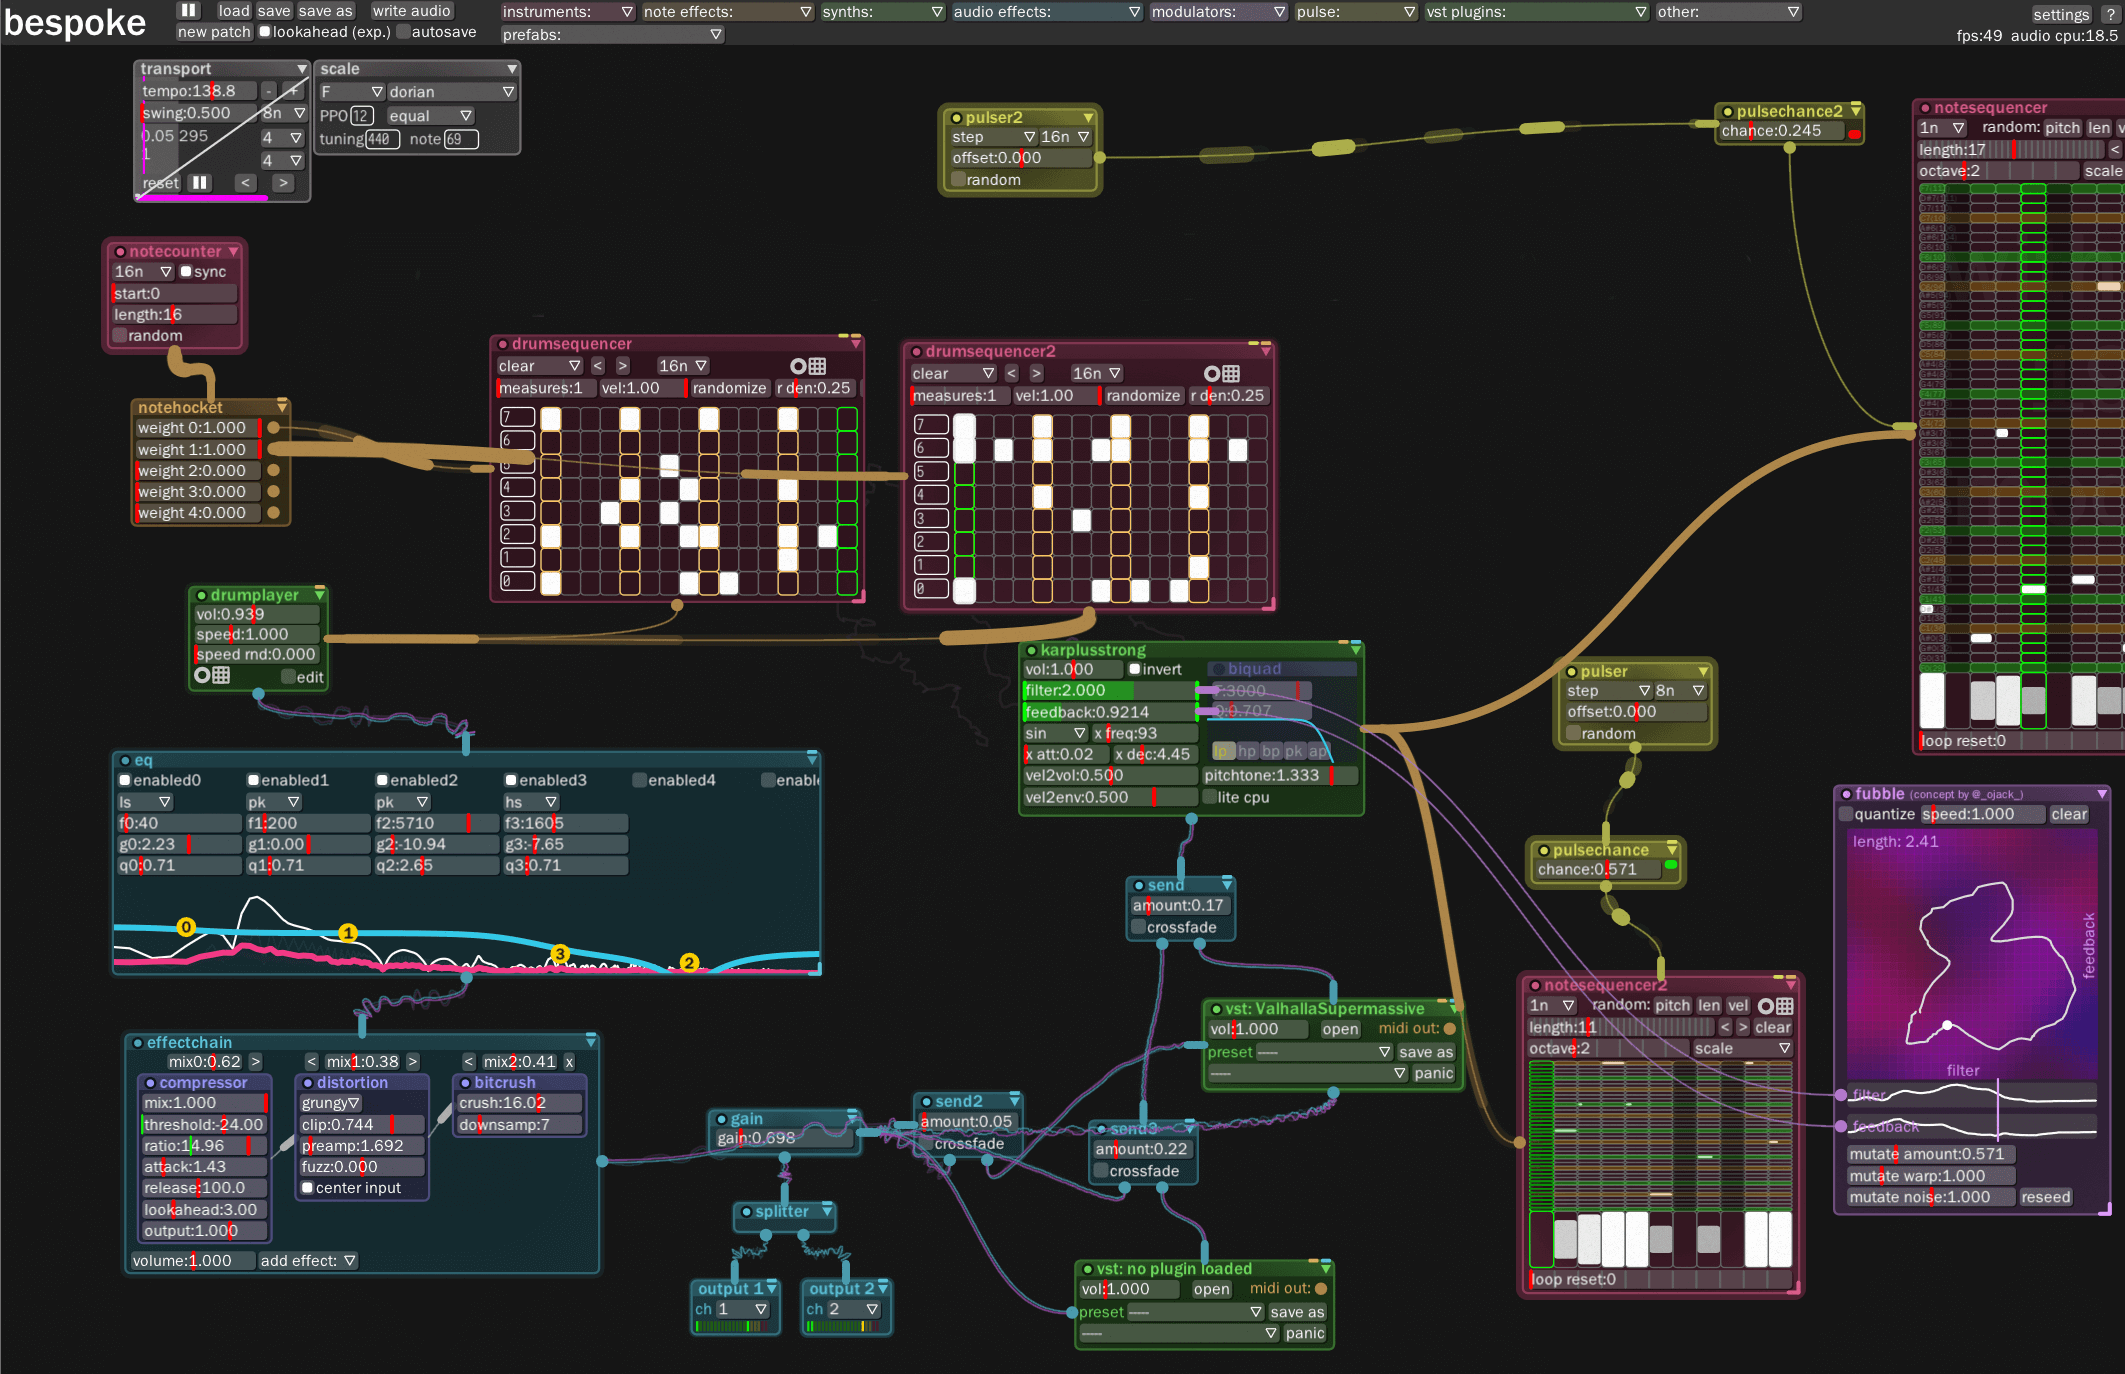
Task: Enable autosave in the top toolbar
Action: pyautogui.click(x=403, y=31)
